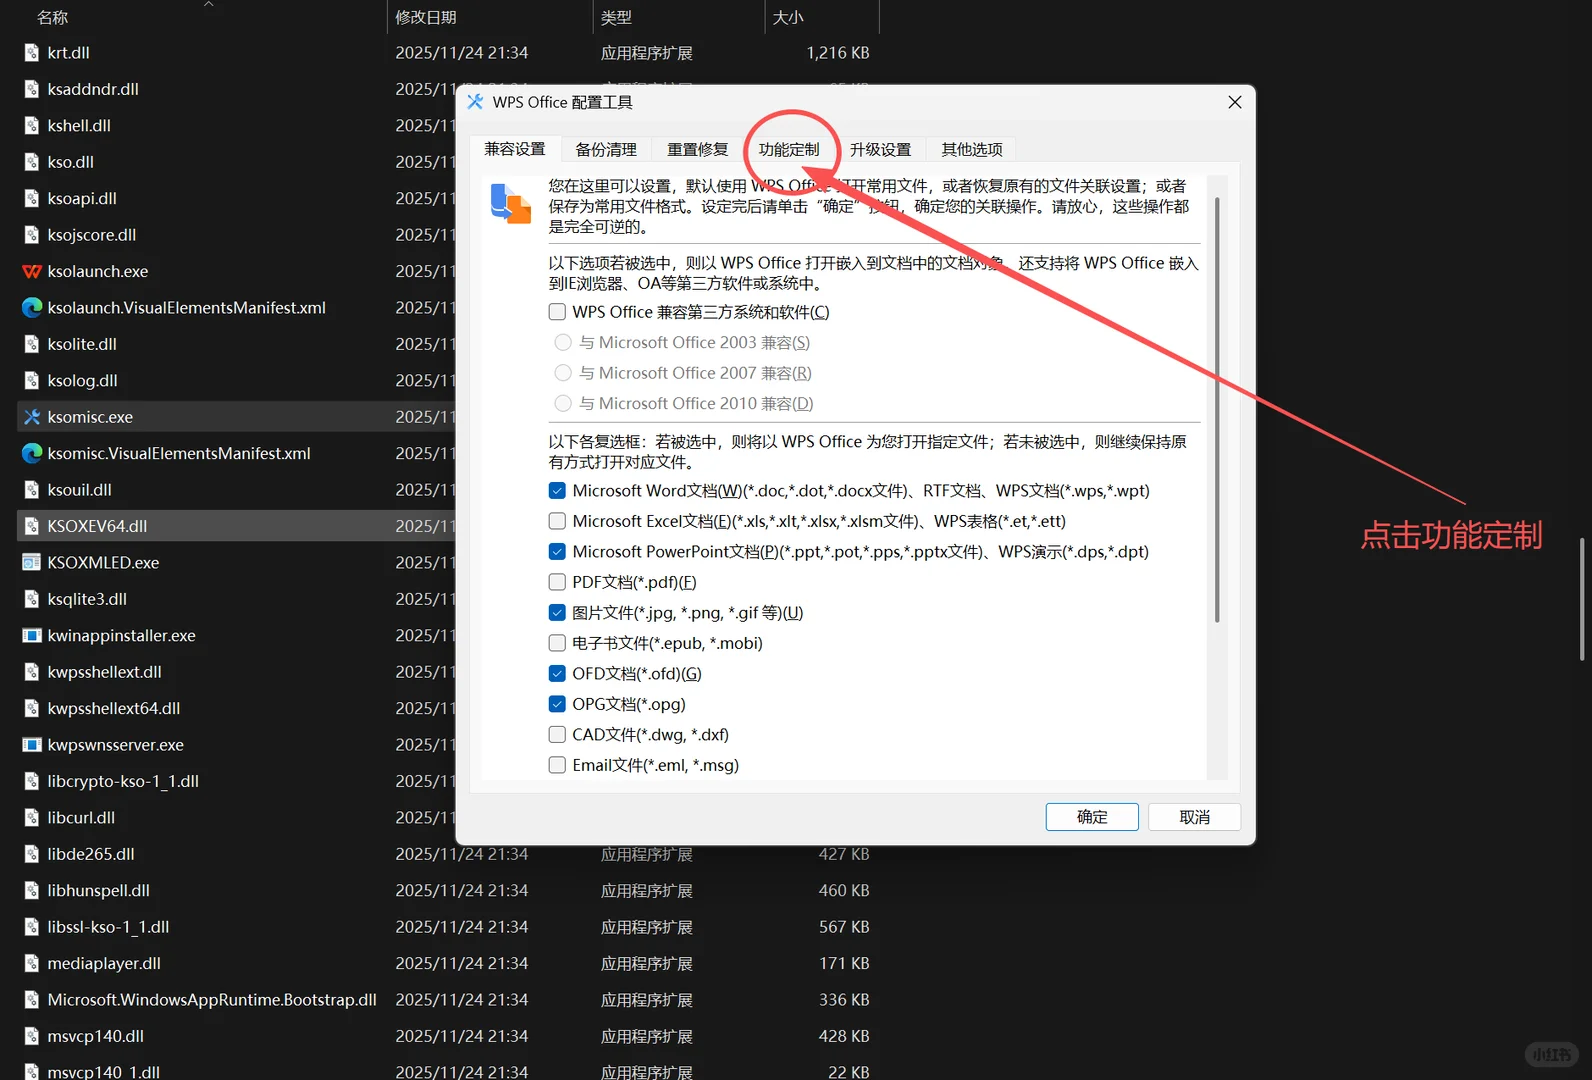
Task: Sort files by 类型 column header
Action: [x=616, y=17]
